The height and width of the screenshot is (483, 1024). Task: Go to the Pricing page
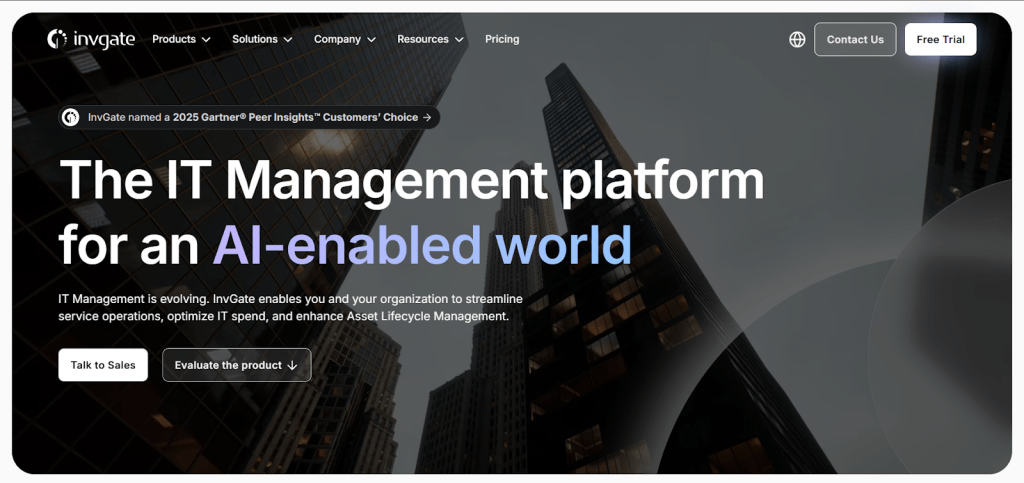pyautogui.click(x=502, y=39)
